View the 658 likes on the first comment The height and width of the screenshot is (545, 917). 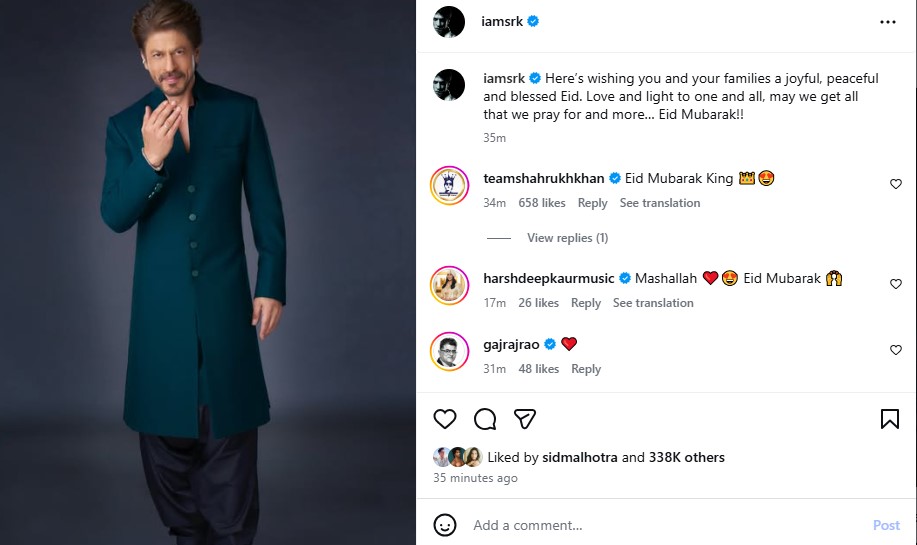[542, 203]
